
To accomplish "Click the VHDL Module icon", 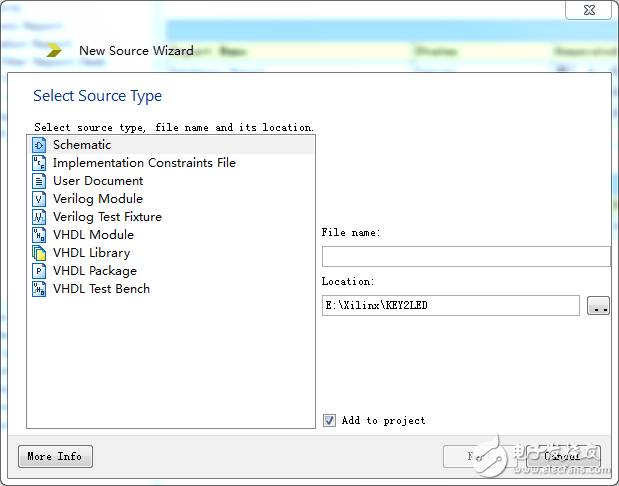I will 39,235.
